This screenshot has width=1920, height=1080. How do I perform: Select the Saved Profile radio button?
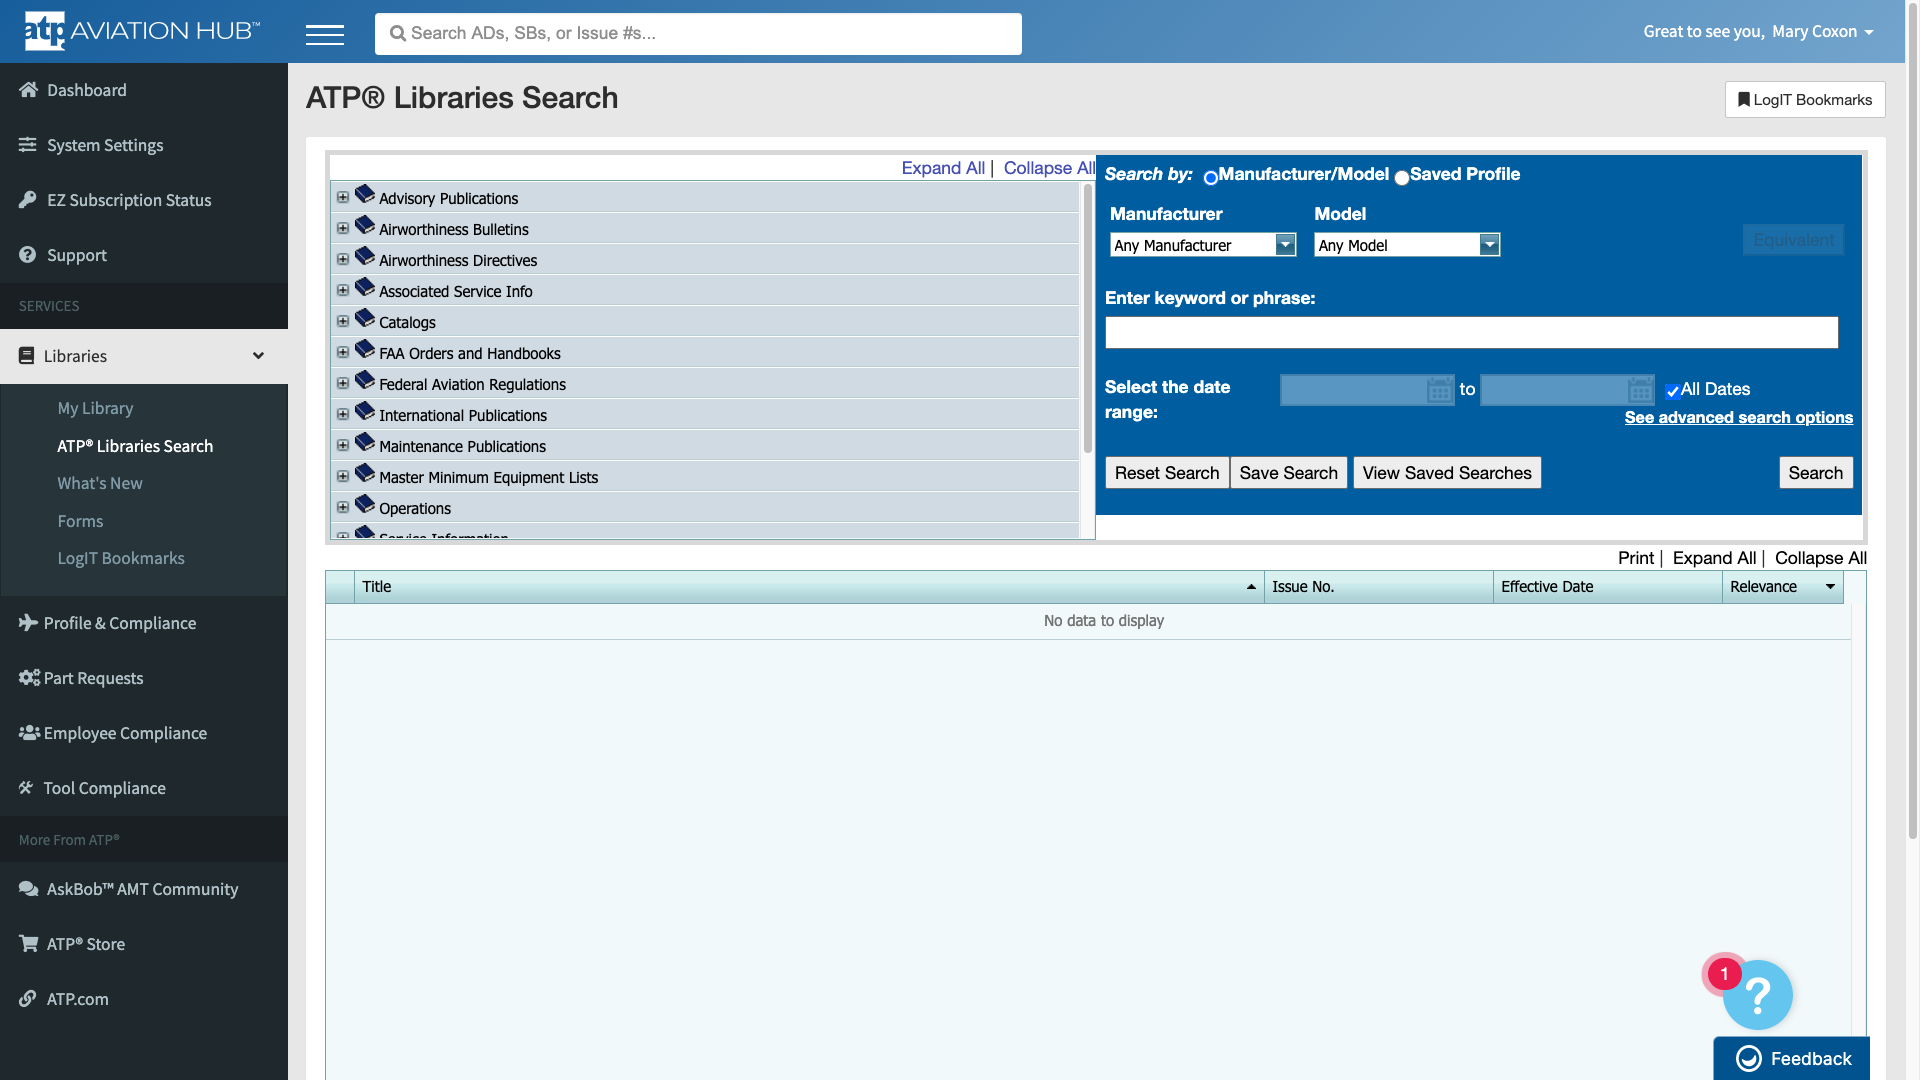1401,178
